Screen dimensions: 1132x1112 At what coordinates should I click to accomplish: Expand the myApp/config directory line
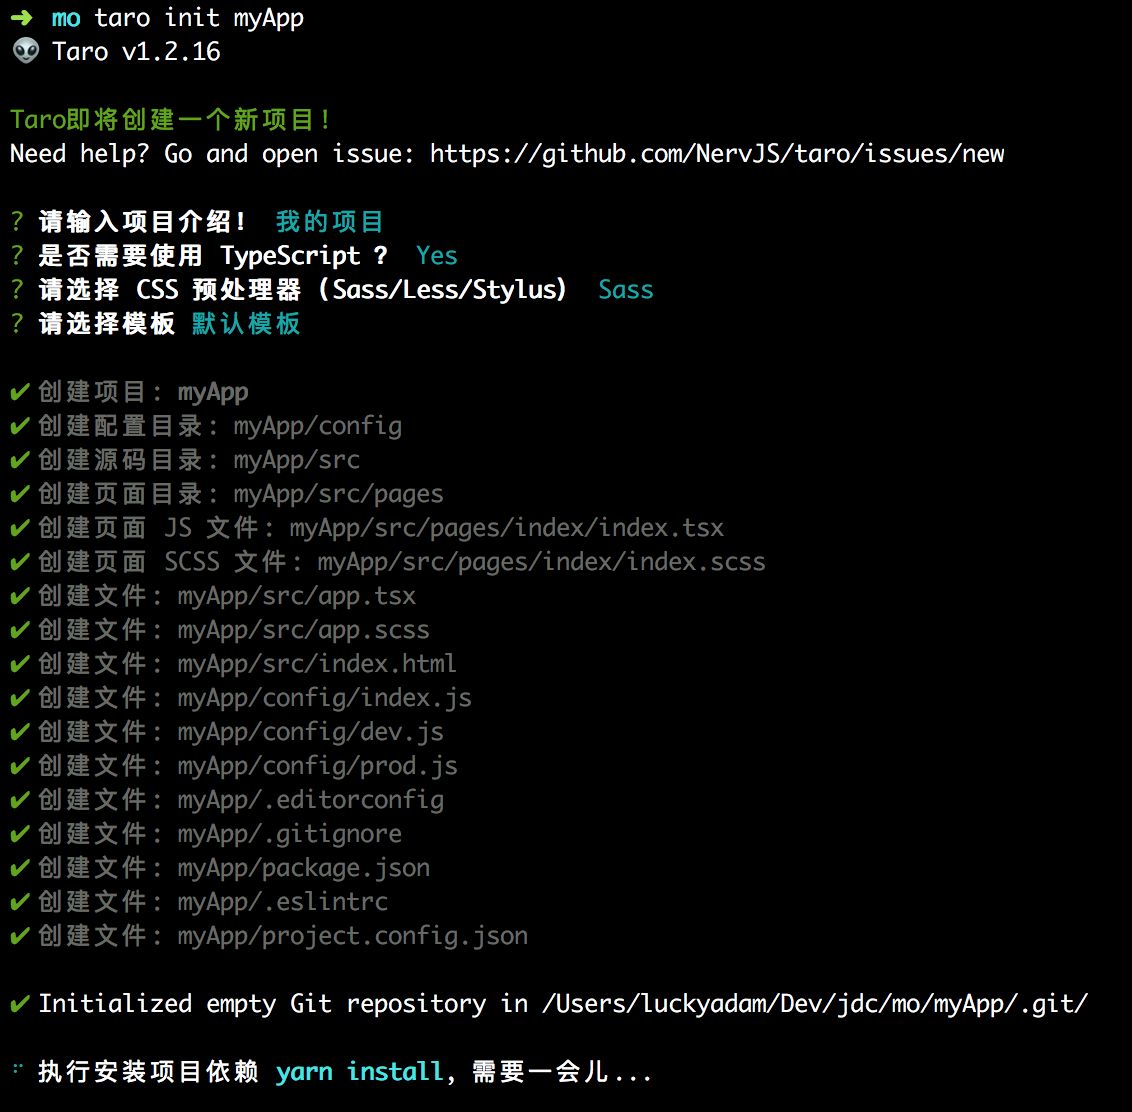coord(317,425)
